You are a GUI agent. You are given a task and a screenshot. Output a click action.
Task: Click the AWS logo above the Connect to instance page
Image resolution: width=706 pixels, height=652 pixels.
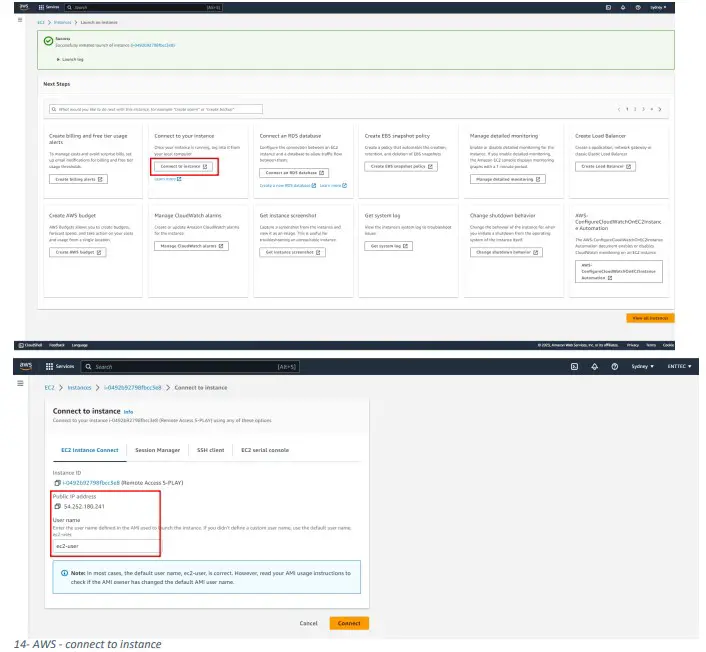click(x=26, y=367)
